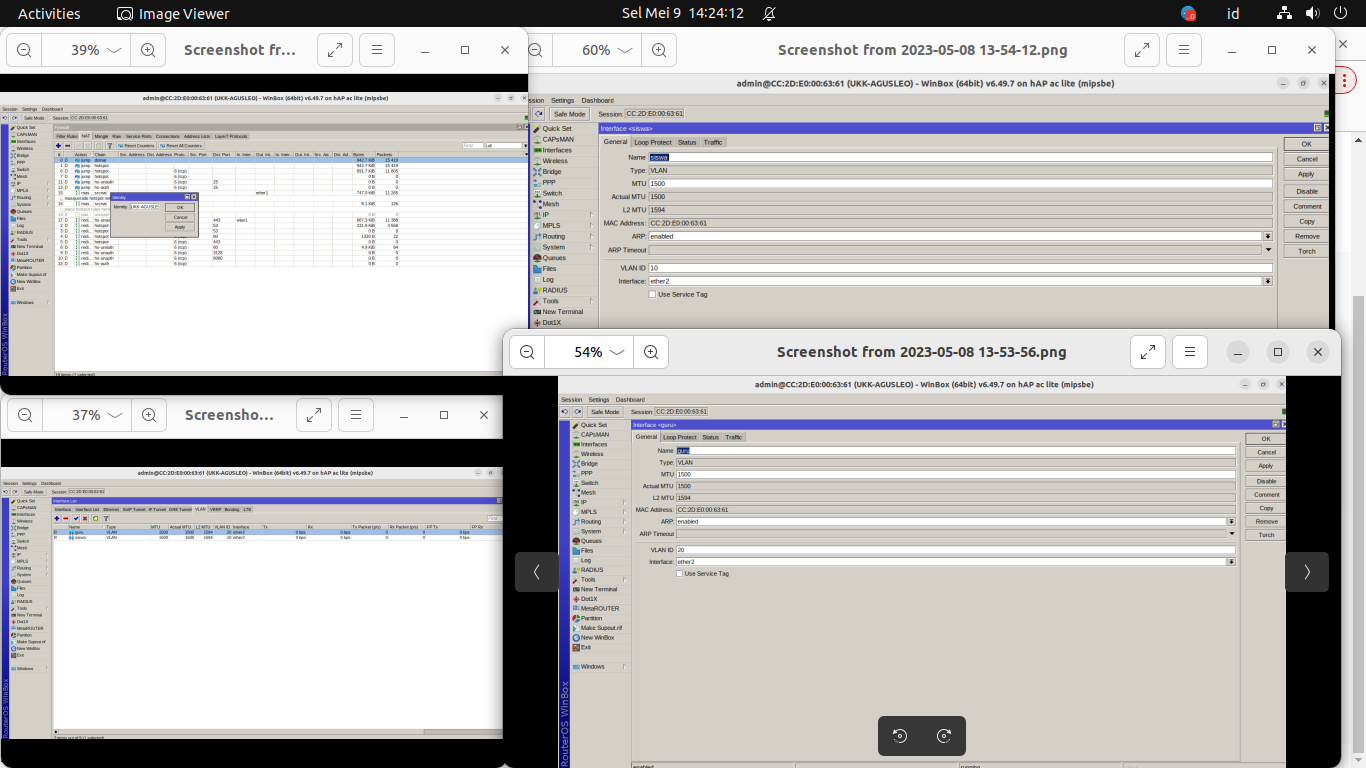
Task: Rotate the image clockwise
Action: pyautogui.click(x=944, y=736)
